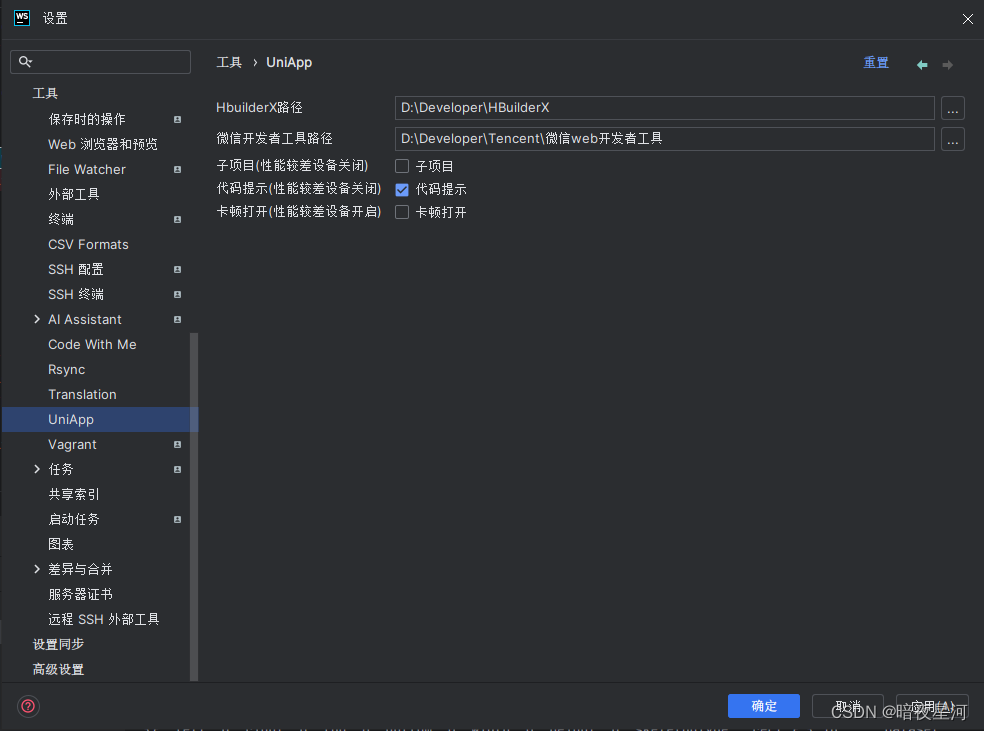This screenshot has width=984, height=731.
Task: Select Translation in the settings sidebar
Action: tap(82, 394)
